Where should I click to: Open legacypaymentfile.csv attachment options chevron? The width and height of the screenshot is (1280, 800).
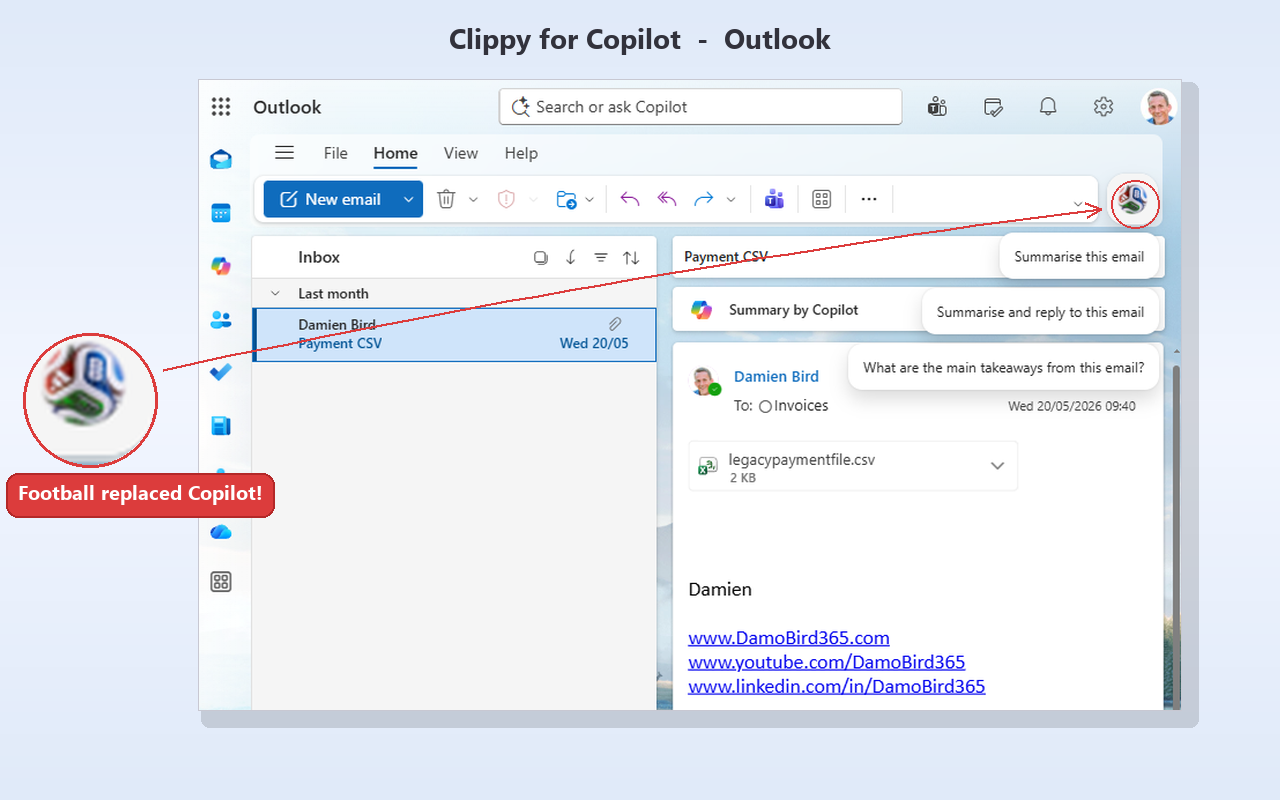click(x=997, y=466)
